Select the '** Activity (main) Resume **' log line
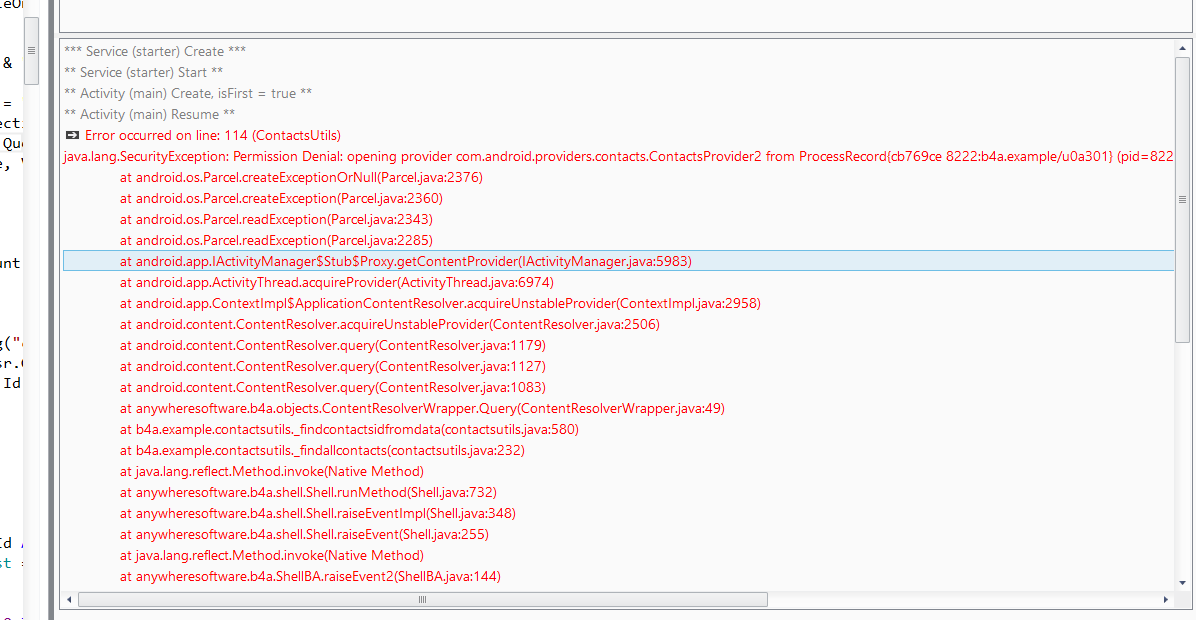Screen dimensions: 1196x620 tap(150, 114)
